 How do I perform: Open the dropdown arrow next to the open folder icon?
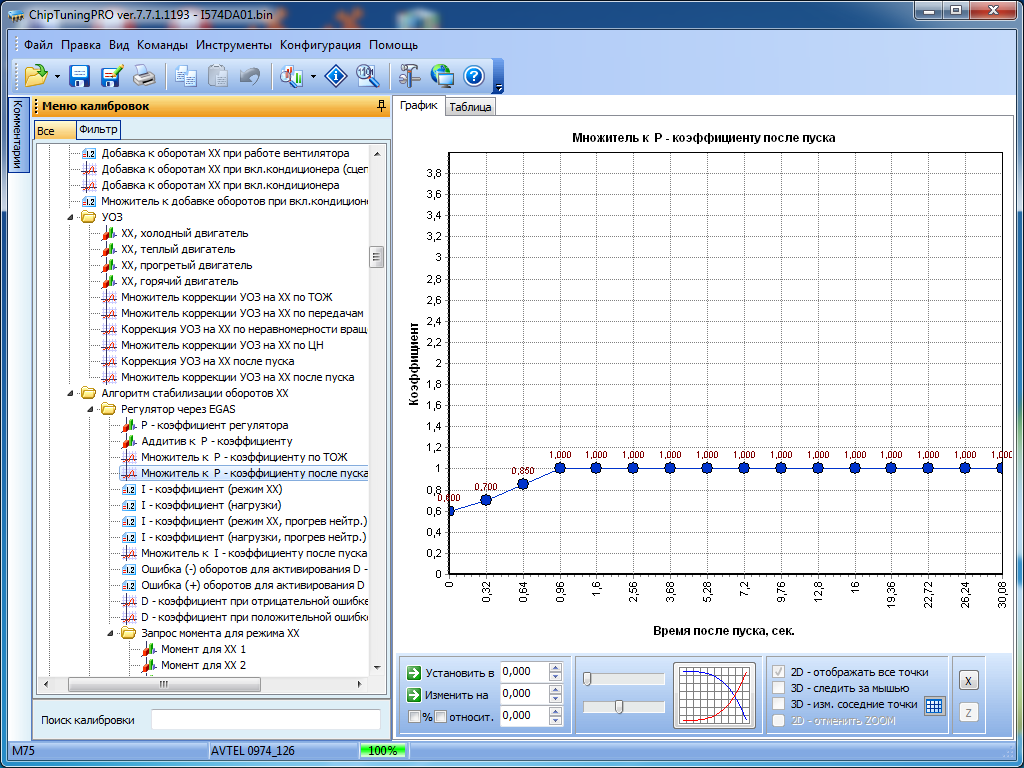tap(57, 76)
